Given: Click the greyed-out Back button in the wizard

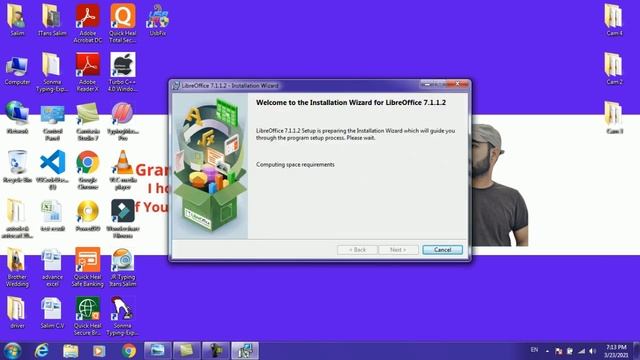Looking at the screenshot, I should 357,249.
